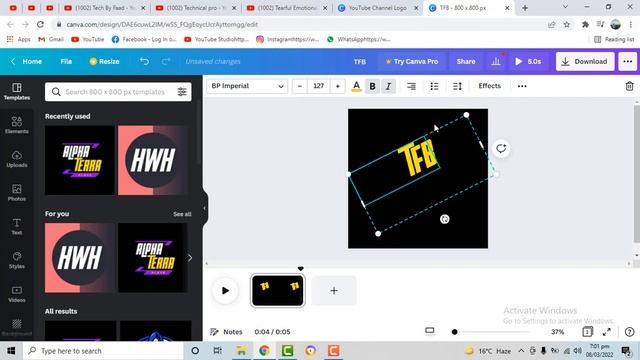Play the timeline

tap(225, 291)
